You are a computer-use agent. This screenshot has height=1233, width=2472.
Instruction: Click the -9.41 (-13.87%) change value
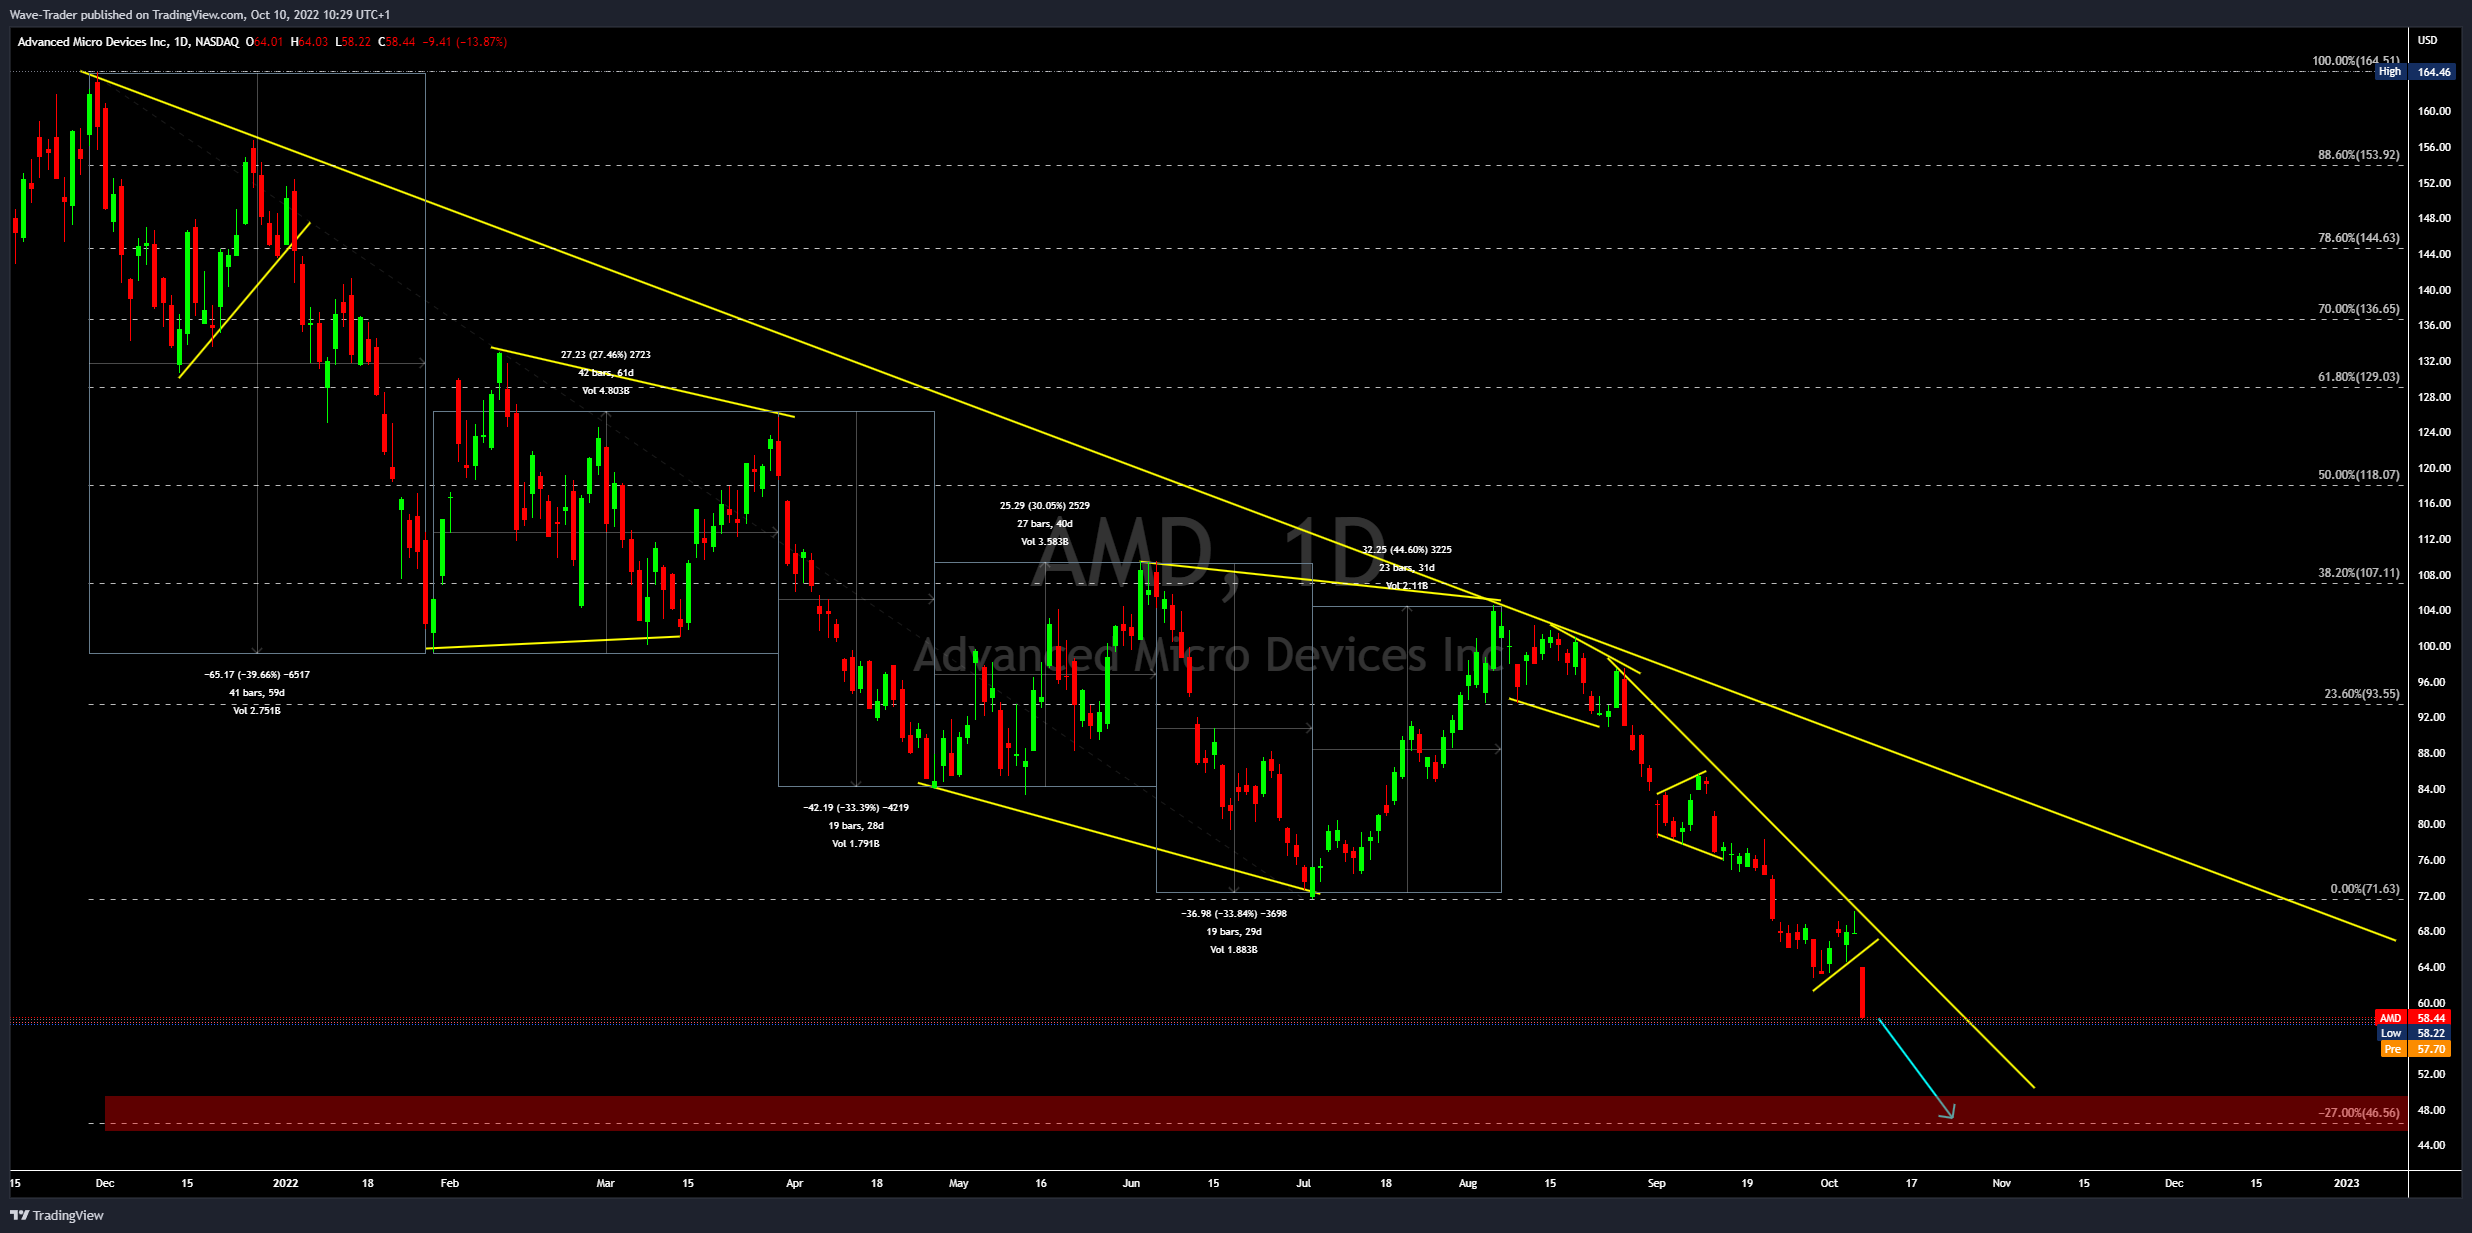click(465, 42)
